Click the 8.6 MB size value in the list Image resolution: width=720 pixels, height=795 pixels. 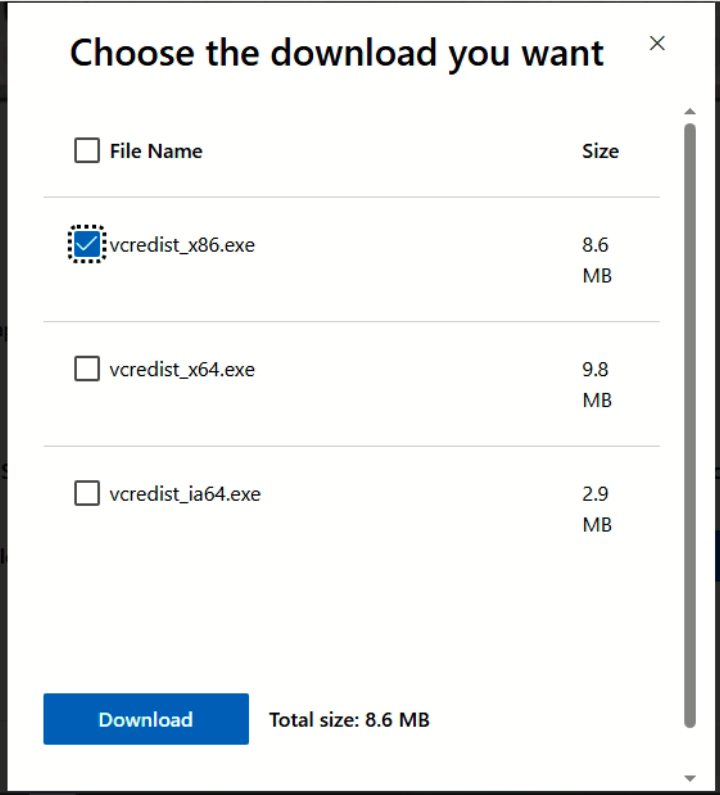point(596,259)
